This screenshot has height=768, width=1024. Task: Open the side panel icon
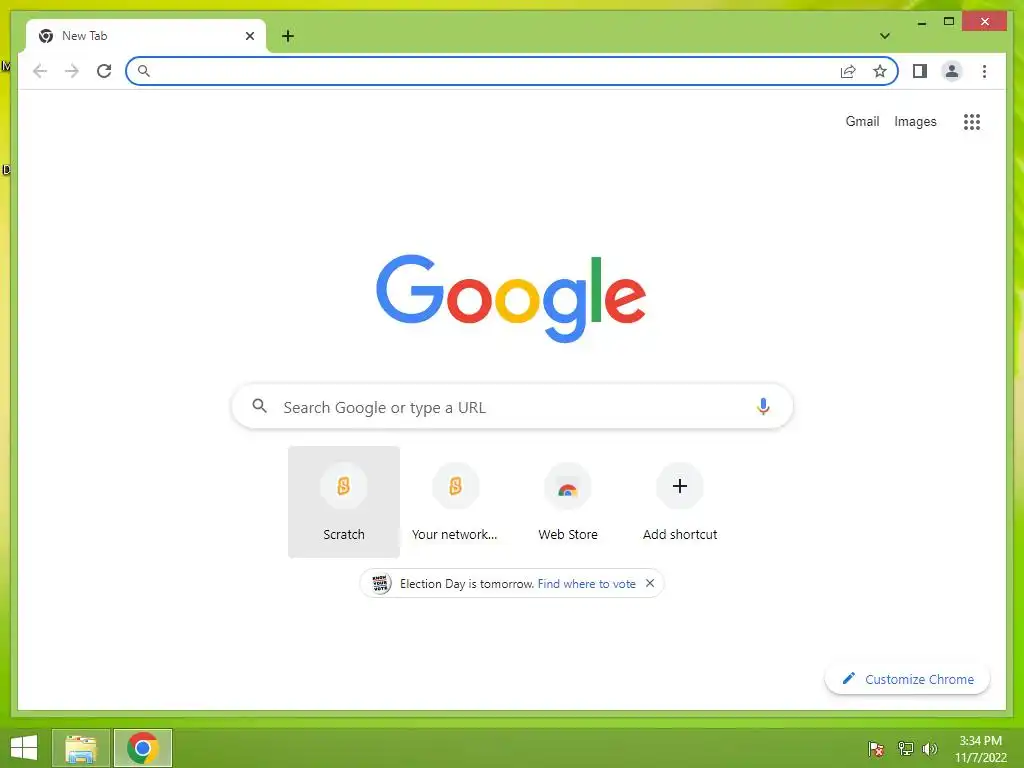coord(920,71)
